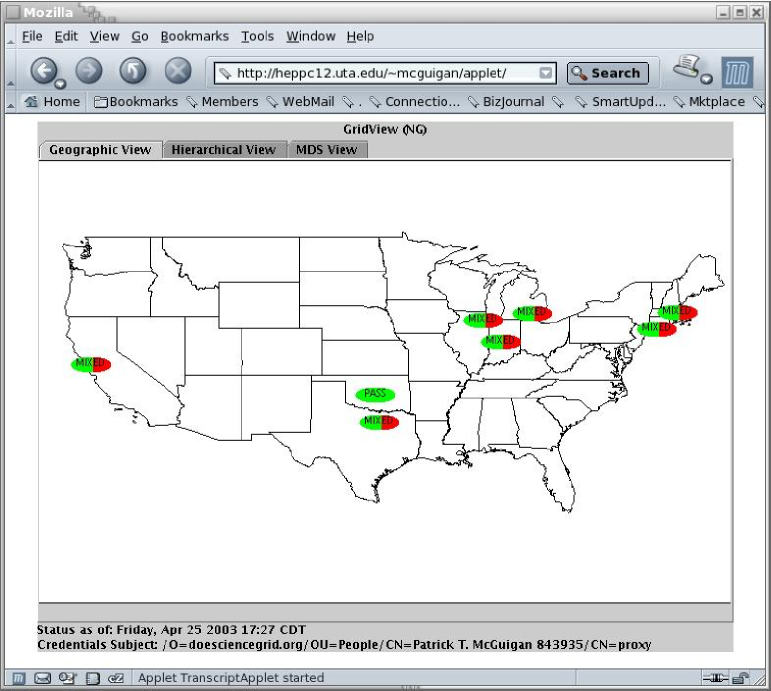This screenshot has height=691, width=771.
Task: Switch to the MDS View tab
Action: (x=326, y=150)
